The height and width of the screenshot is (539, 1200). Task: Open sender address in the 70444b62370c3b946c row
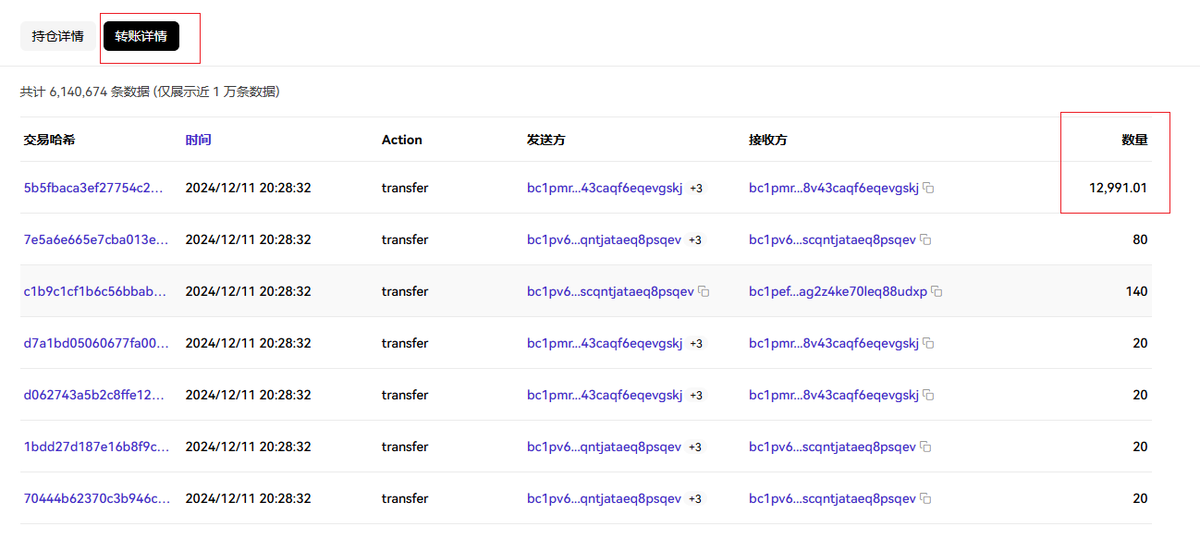[604, 499]
